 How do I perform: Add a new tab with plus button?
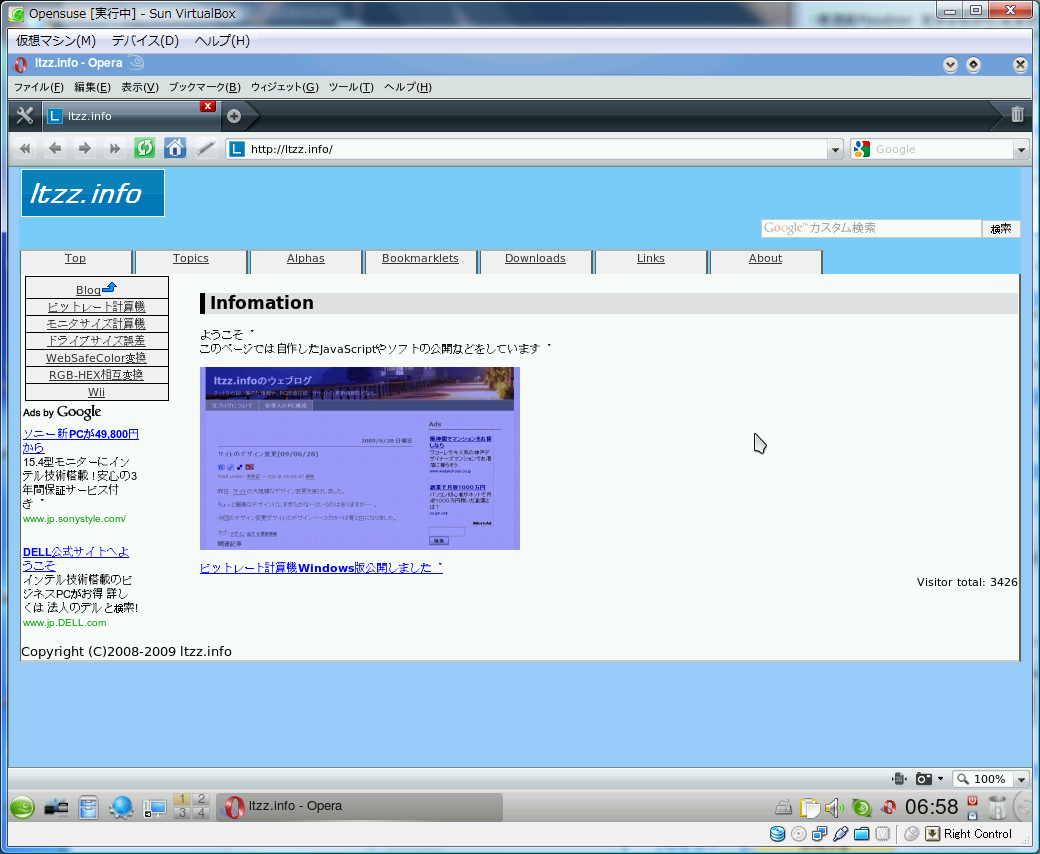[233, 116]
